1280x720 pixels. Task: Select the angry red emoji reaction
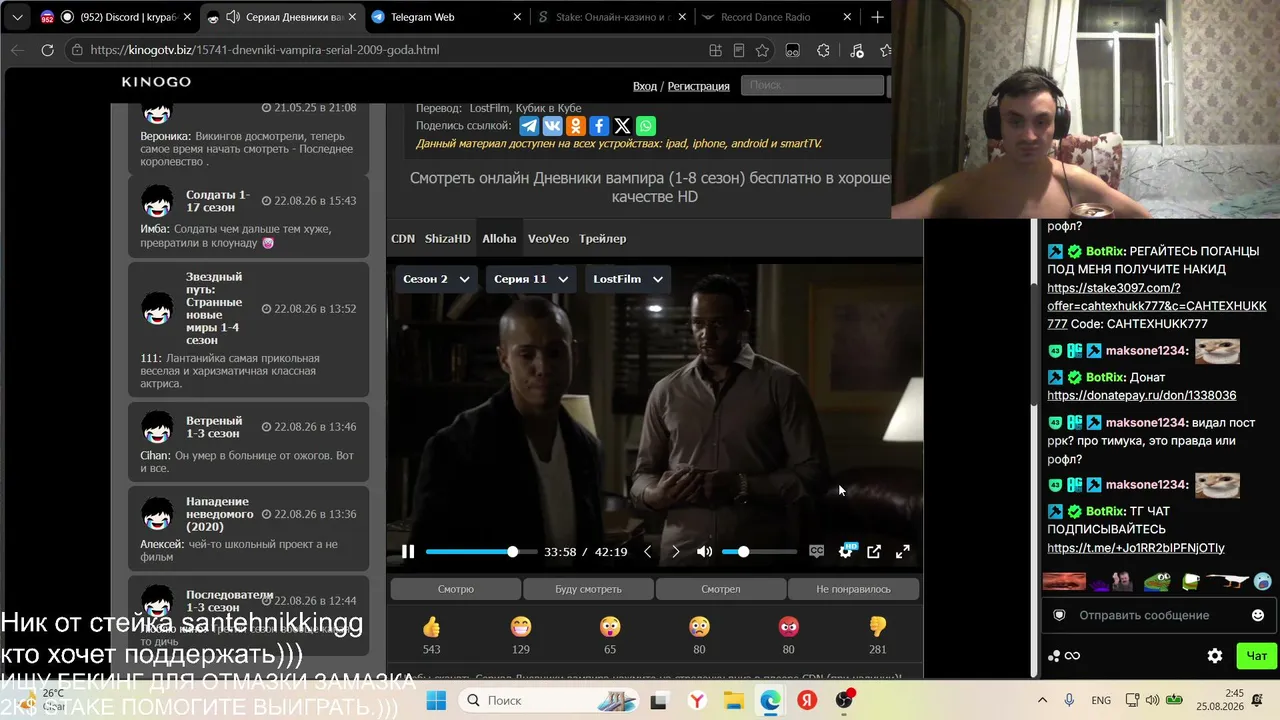tap(788, 627)
